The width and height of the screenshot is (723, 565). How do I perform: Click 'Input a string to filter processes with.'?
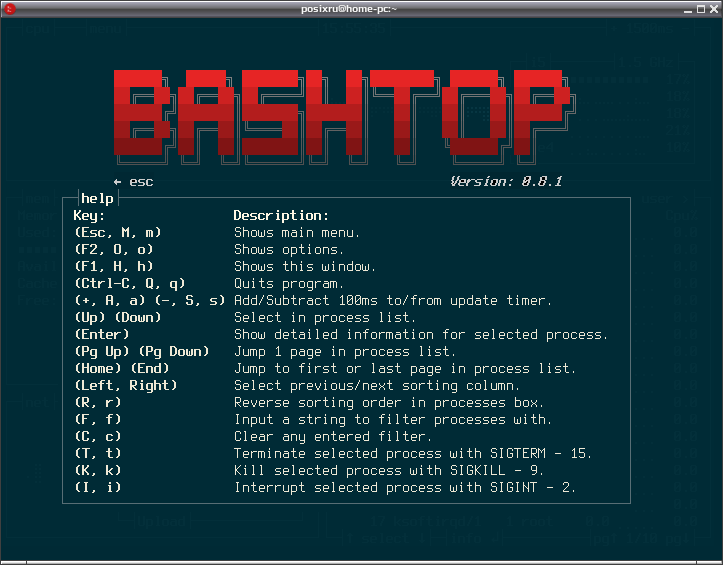coord(393,420)
